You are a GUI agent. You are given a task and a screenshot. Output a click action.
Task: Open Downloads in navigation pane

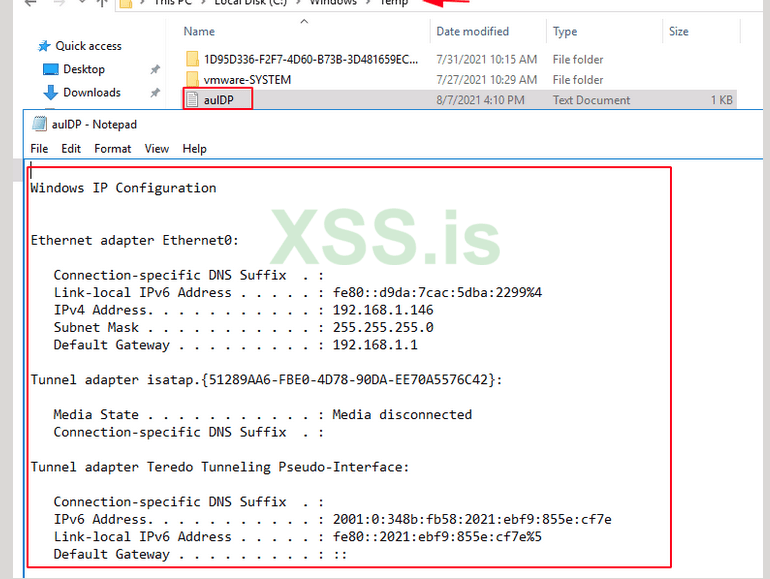point(92,92)
